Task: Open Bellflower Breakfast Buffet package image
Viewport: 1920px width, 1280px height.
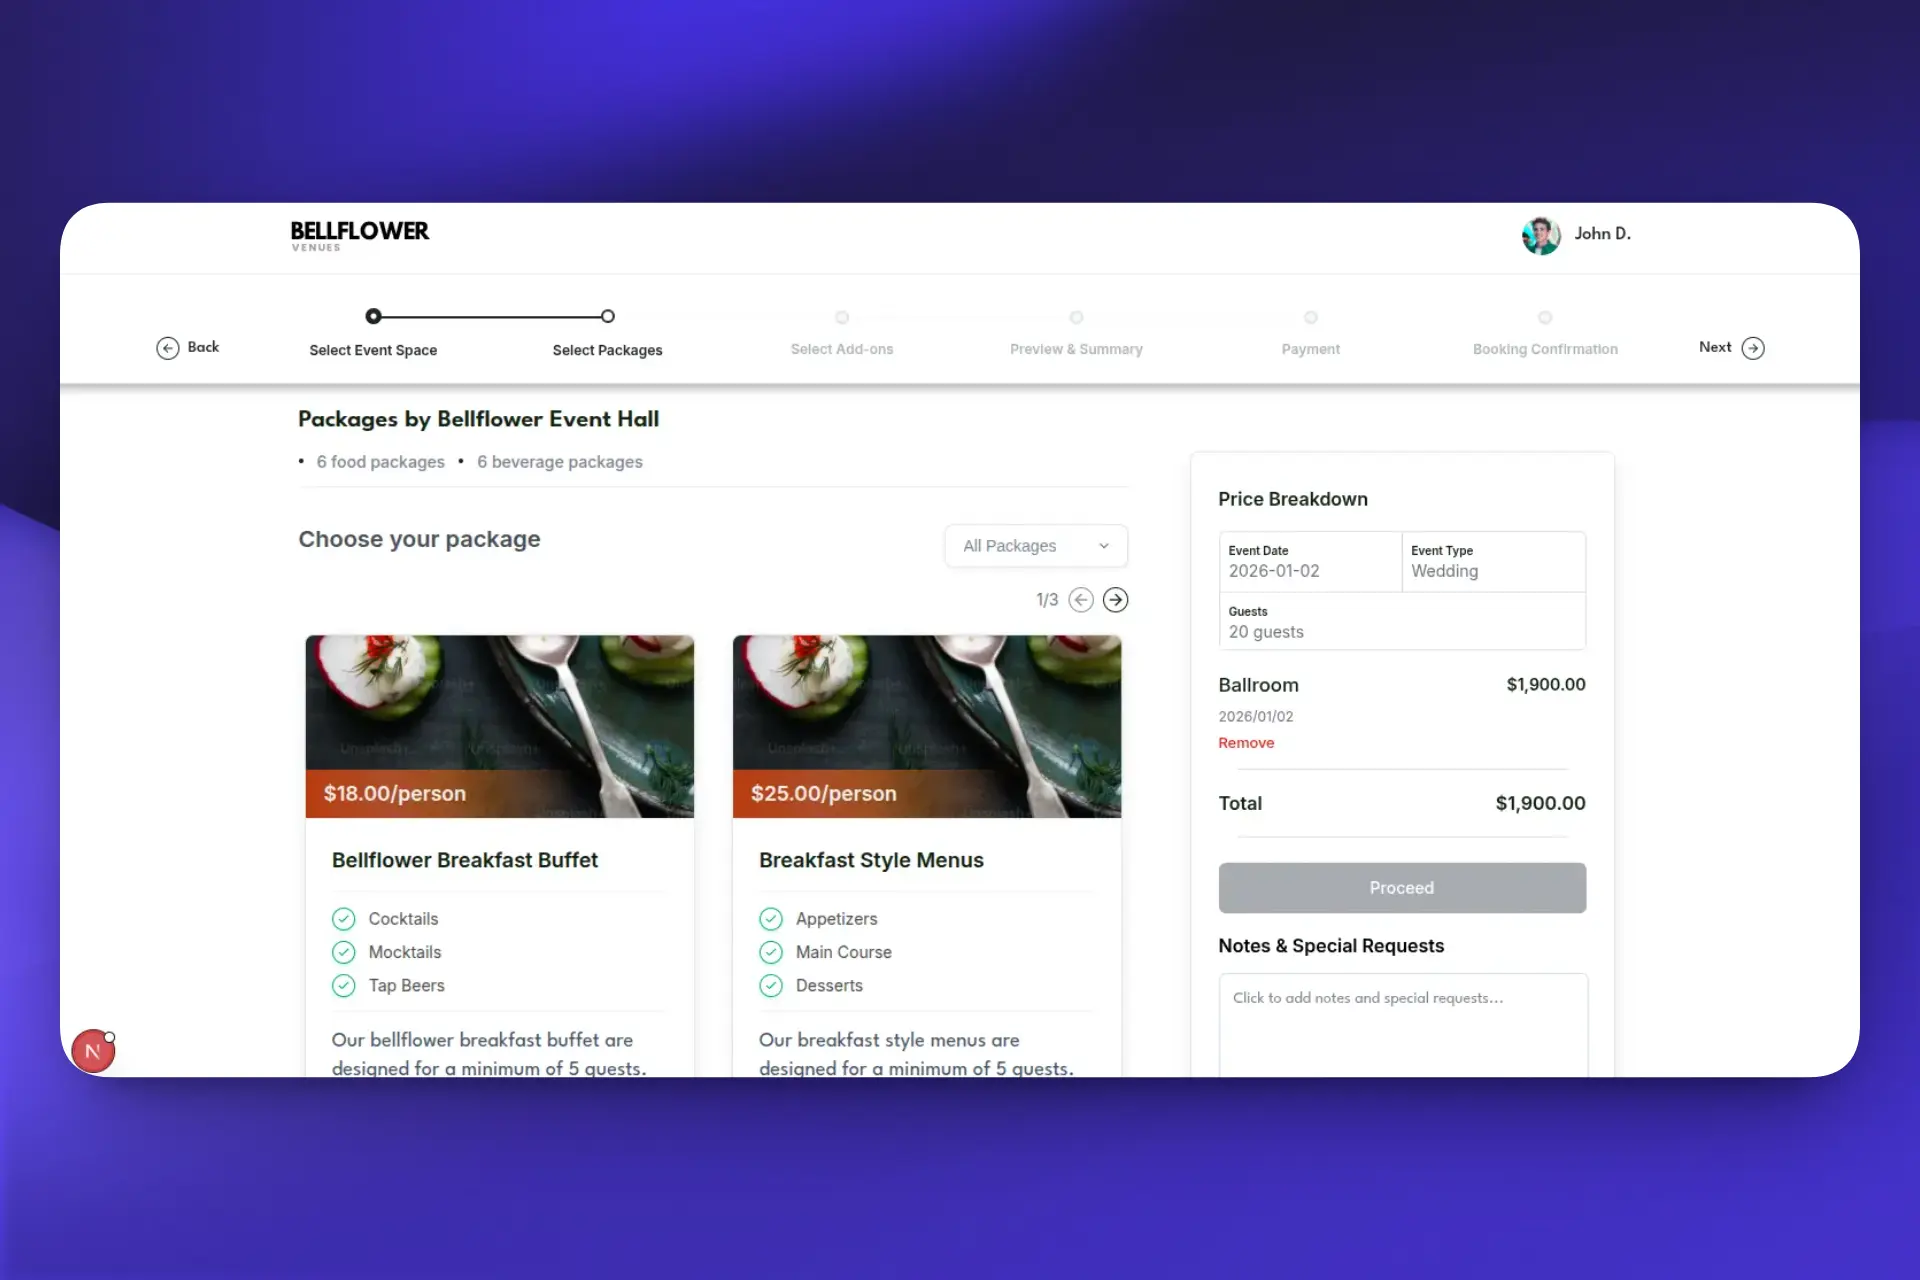Action: pos(499,726)
